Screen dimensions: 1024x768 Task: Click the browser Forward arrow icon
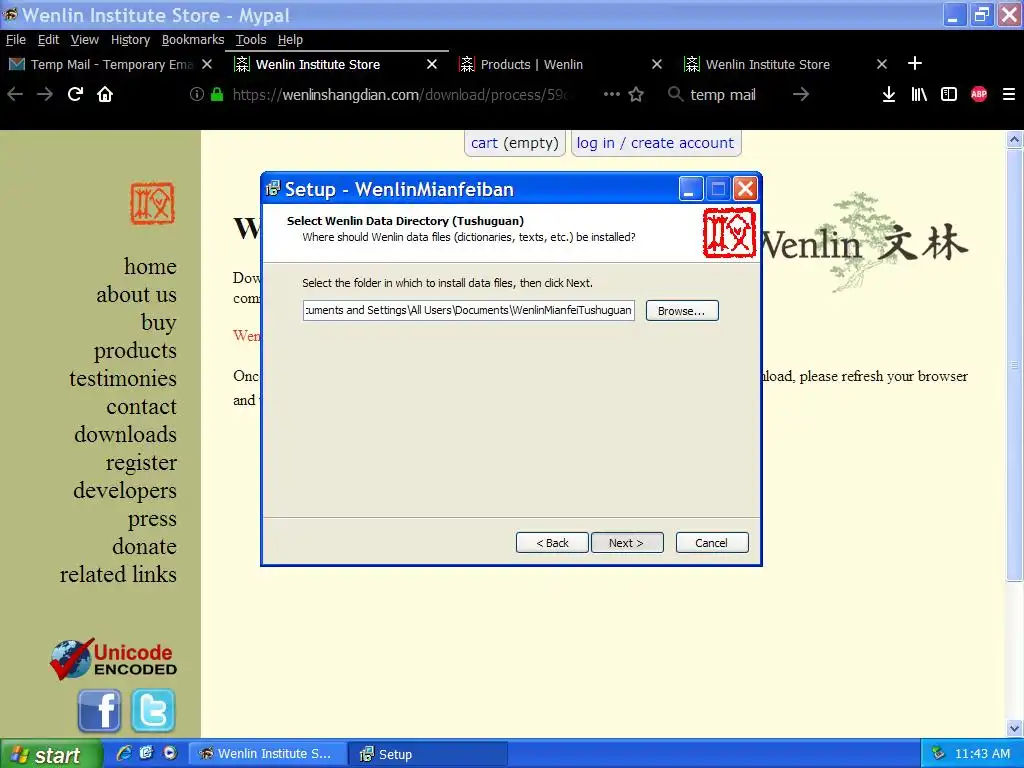click(x=45, y=95)
